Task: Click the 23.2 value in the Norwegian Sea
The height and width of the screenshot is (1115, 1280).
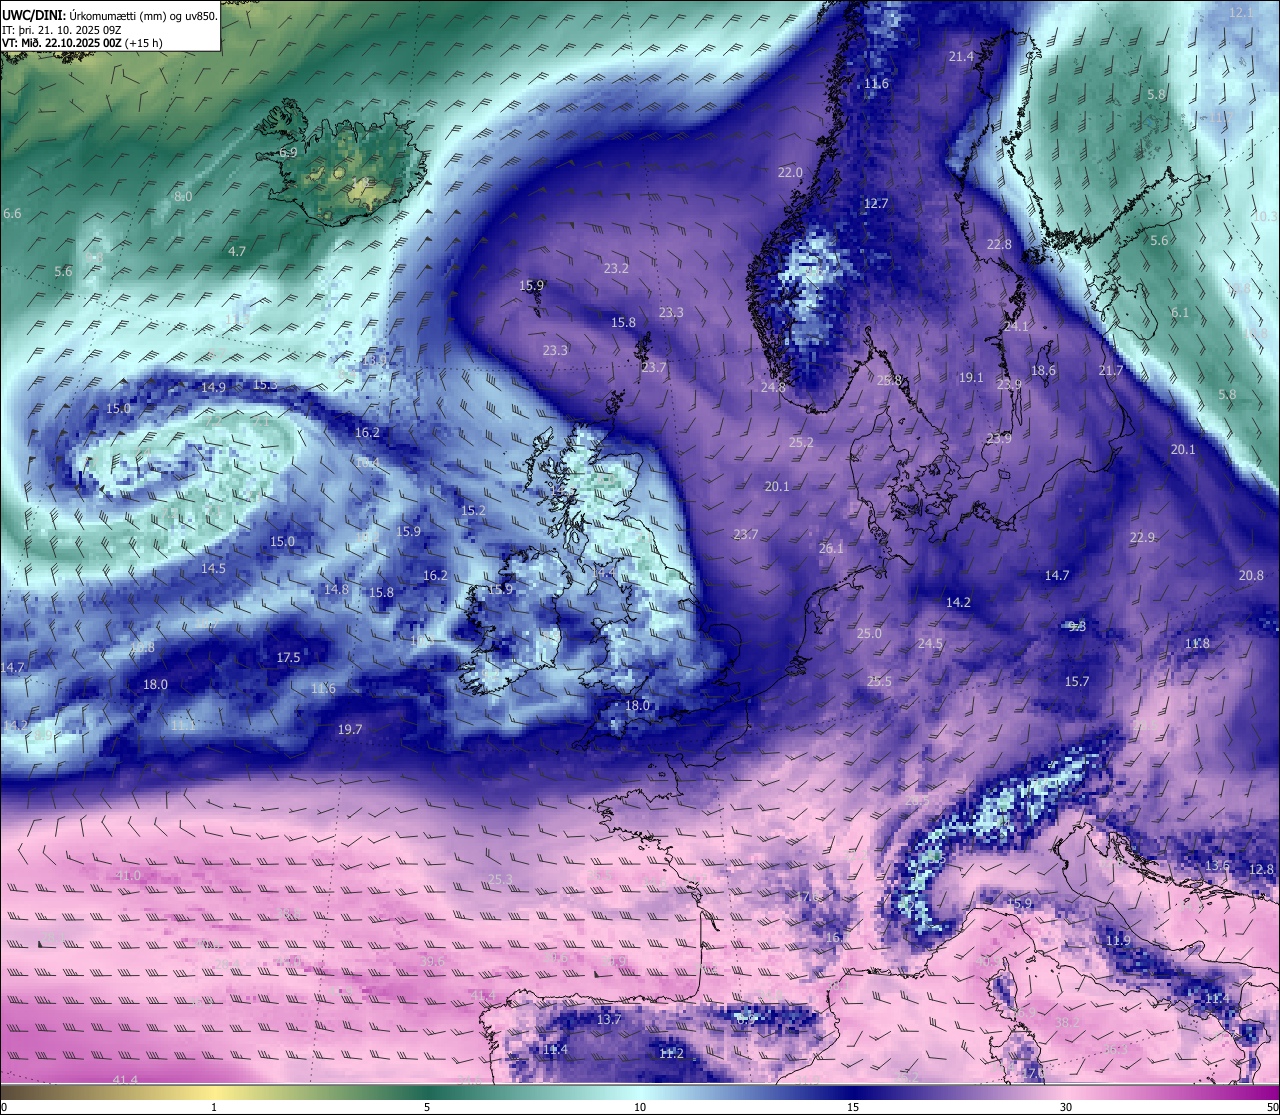Action: pyautogui.click(x=616, y=269)
